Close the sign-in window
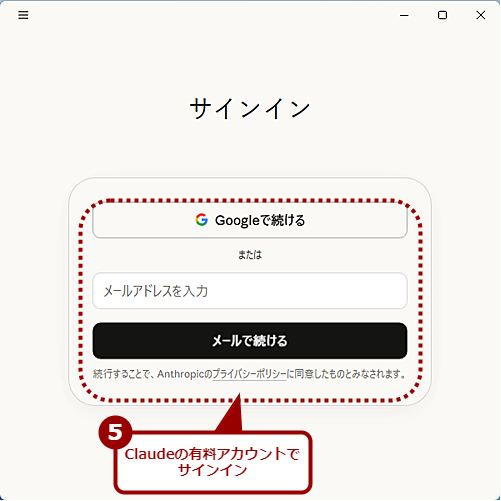This screenshot has height=501, width=501. point(481,15)
